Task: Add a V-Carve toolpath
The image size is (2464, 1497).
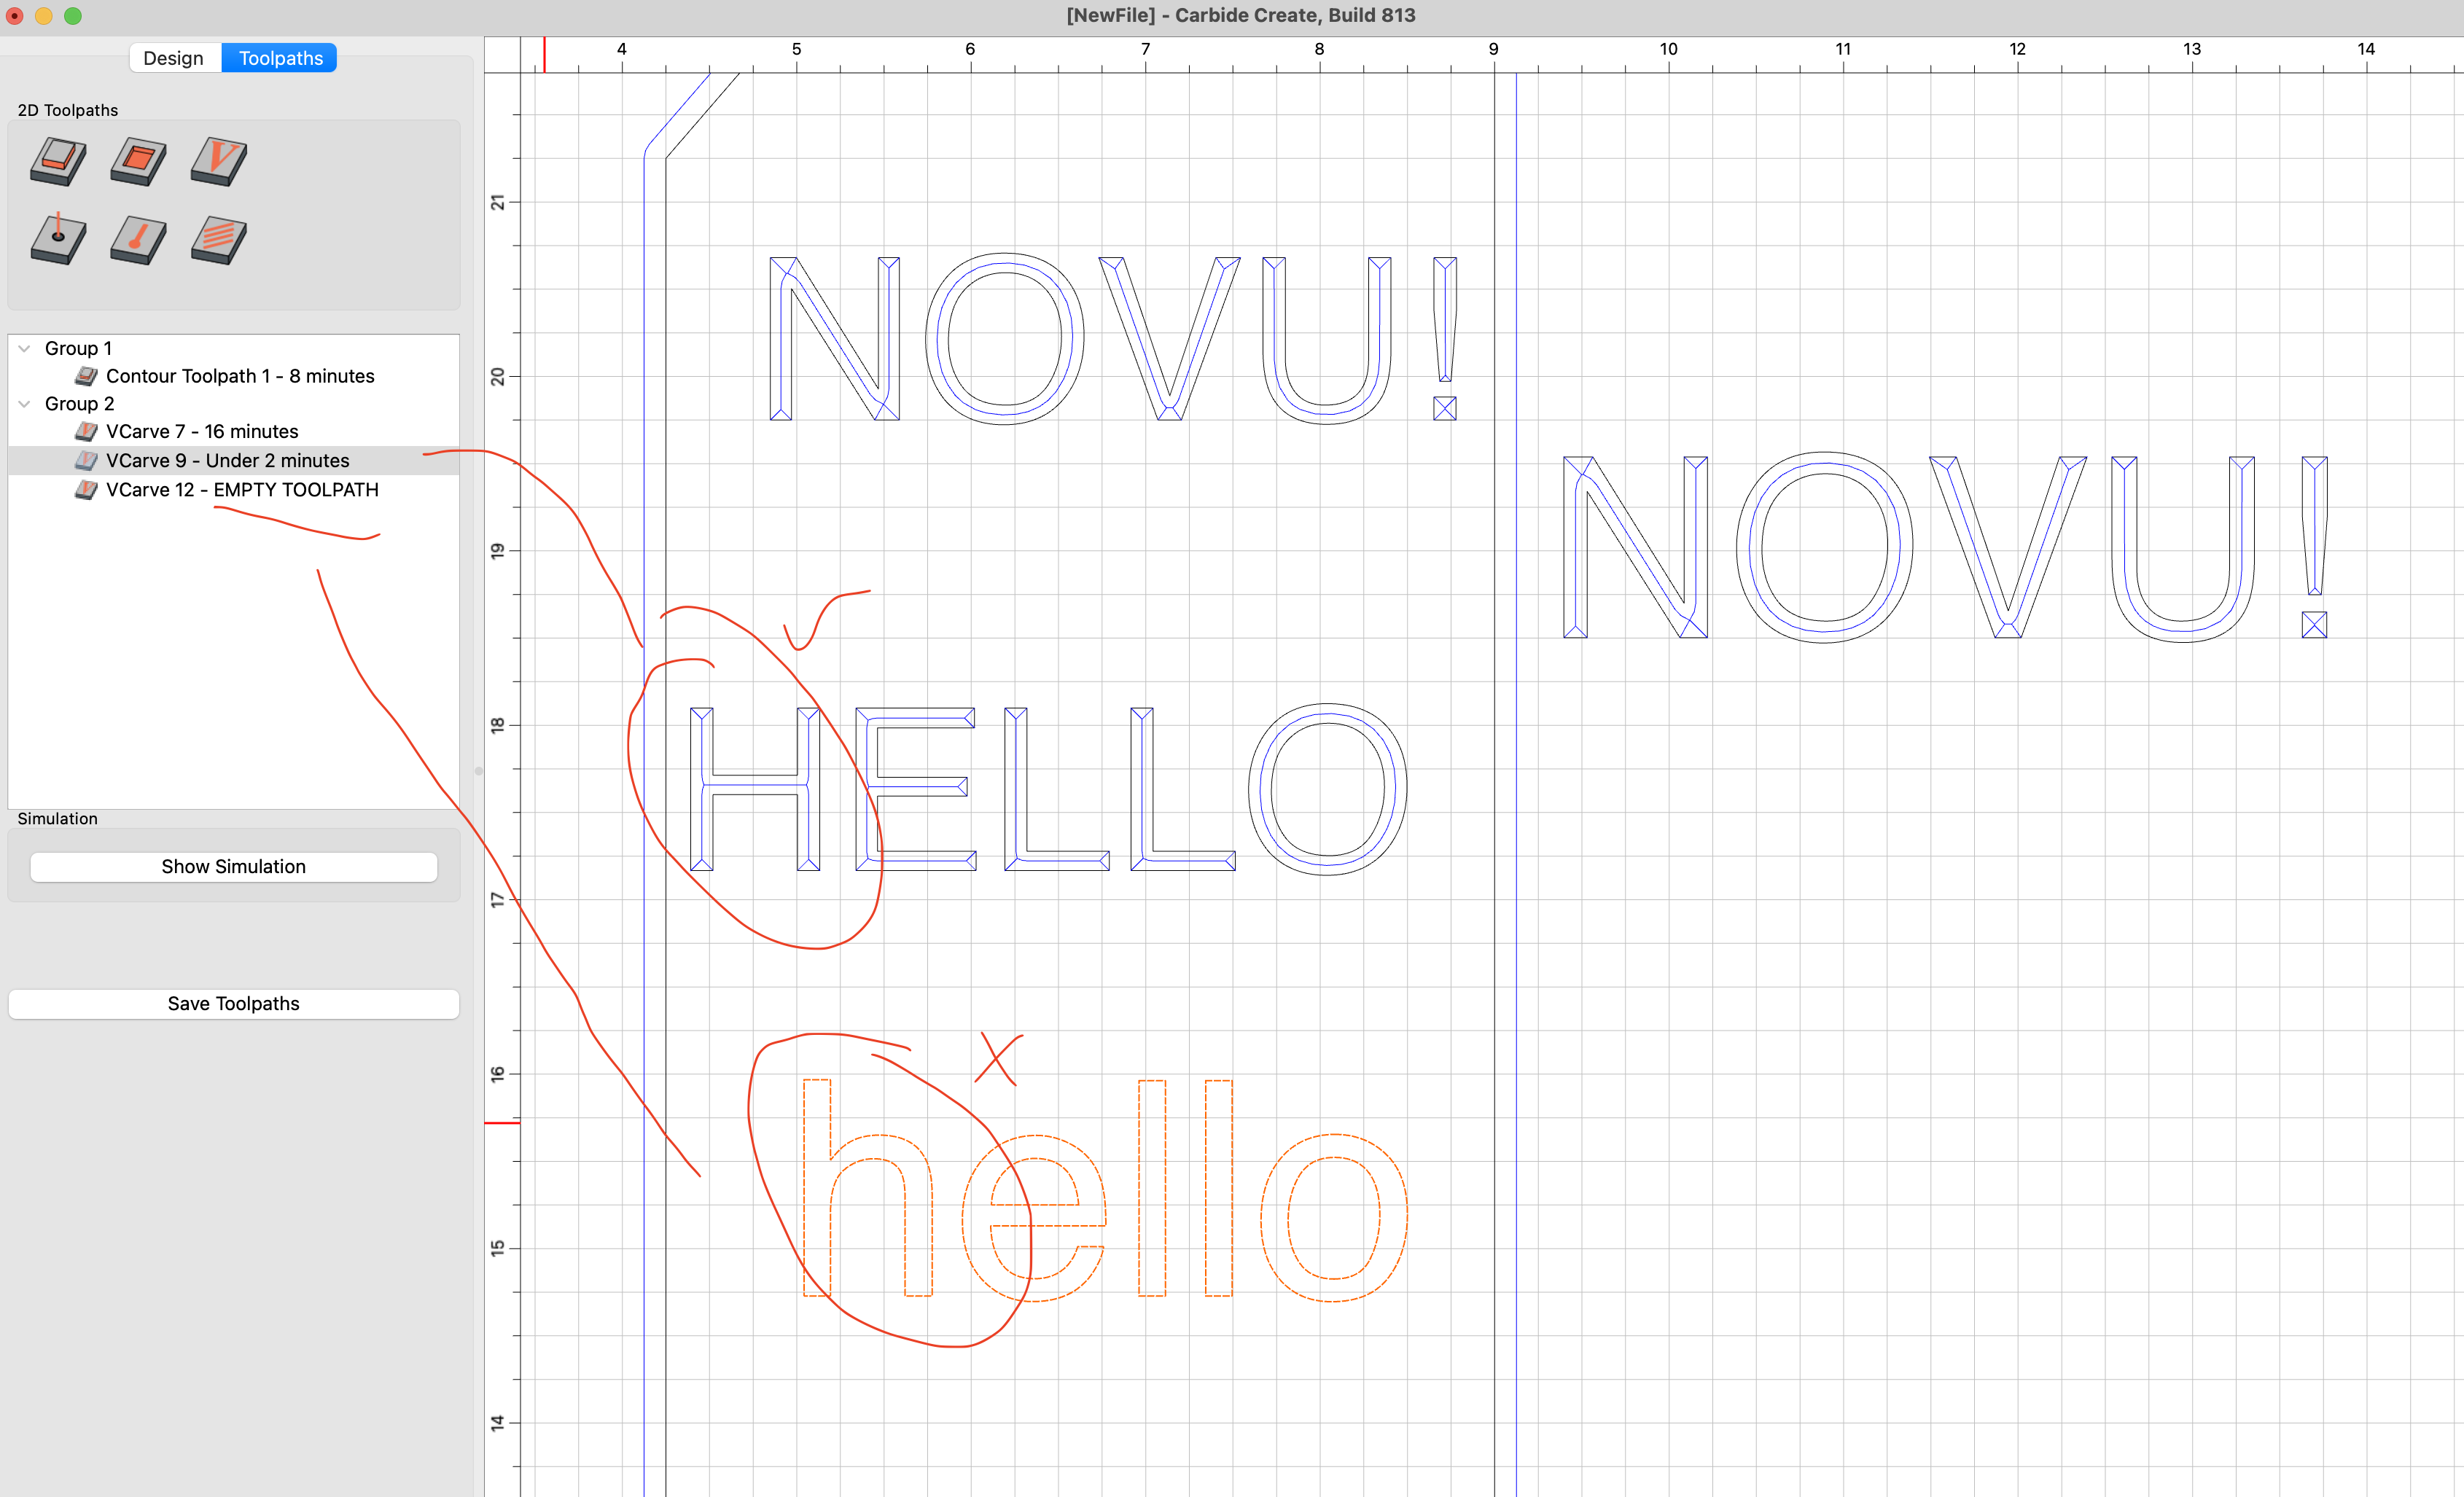Action: tap(218, 162)
